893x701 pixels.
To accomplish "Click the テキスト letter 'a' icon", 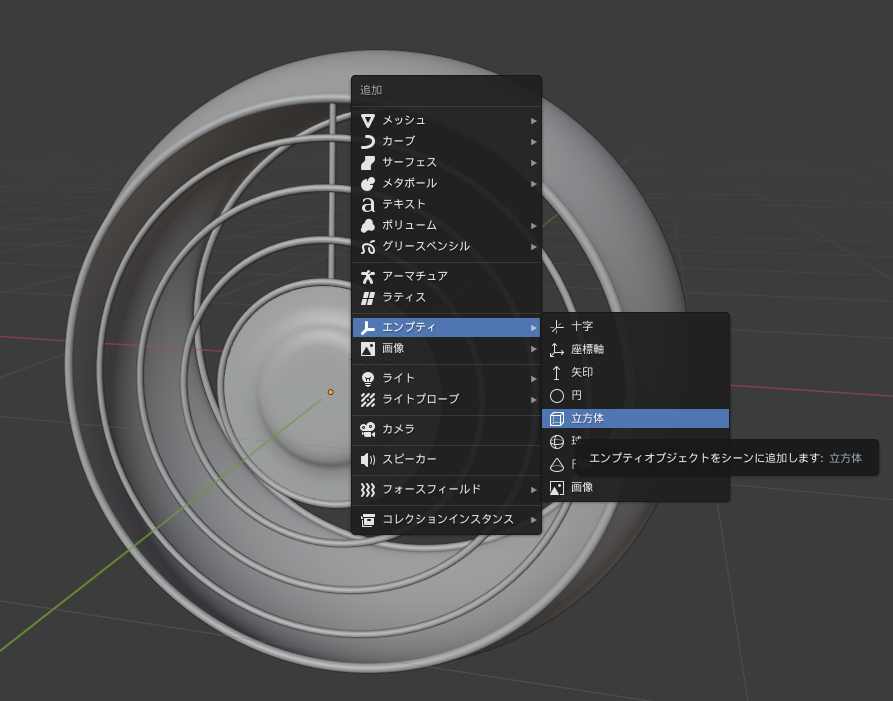I will point(368,204).
